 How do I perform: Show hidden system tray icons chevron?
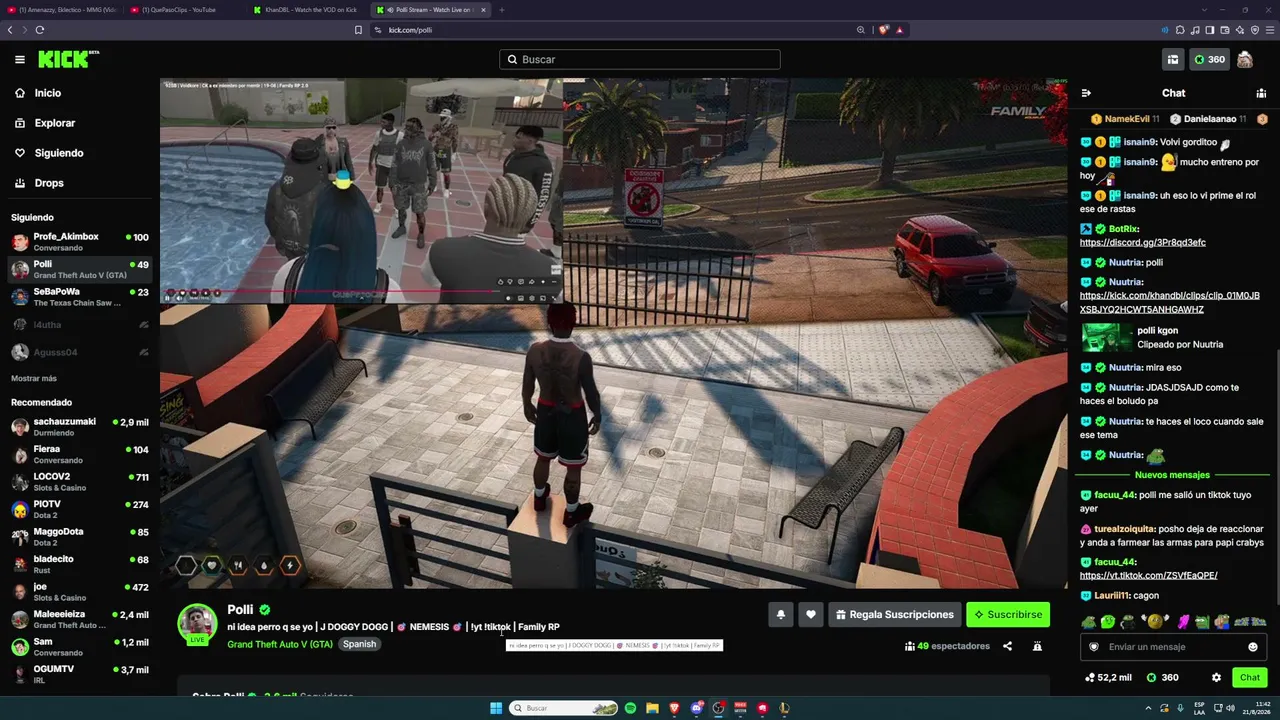point(1147,708)
